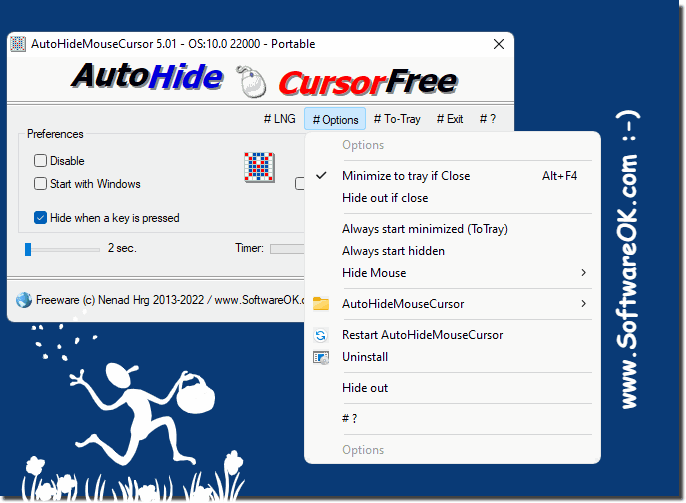Viewport: 686px width, 503px height.
Task: Choose Uninstall from the options menu
Action: point(452,357)
